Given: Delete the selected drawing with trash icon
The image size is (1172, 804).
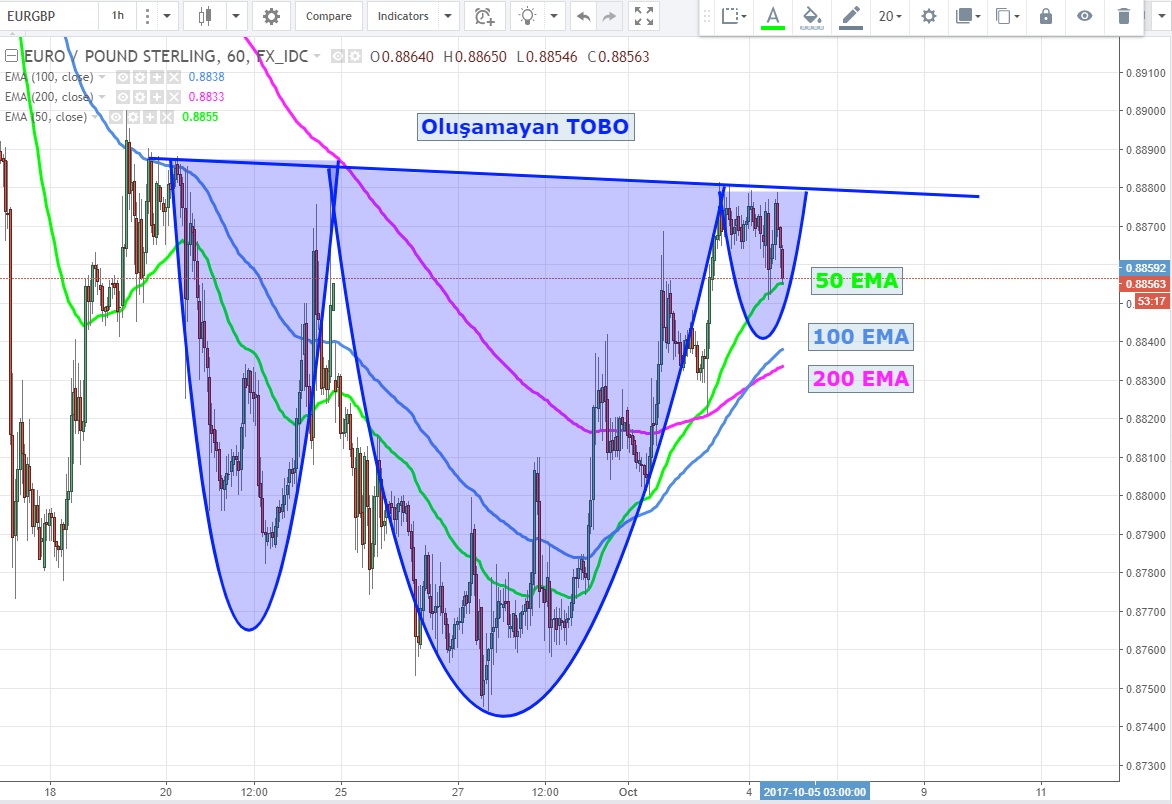Looking at the screenshot, I should tap(1124, 16).
